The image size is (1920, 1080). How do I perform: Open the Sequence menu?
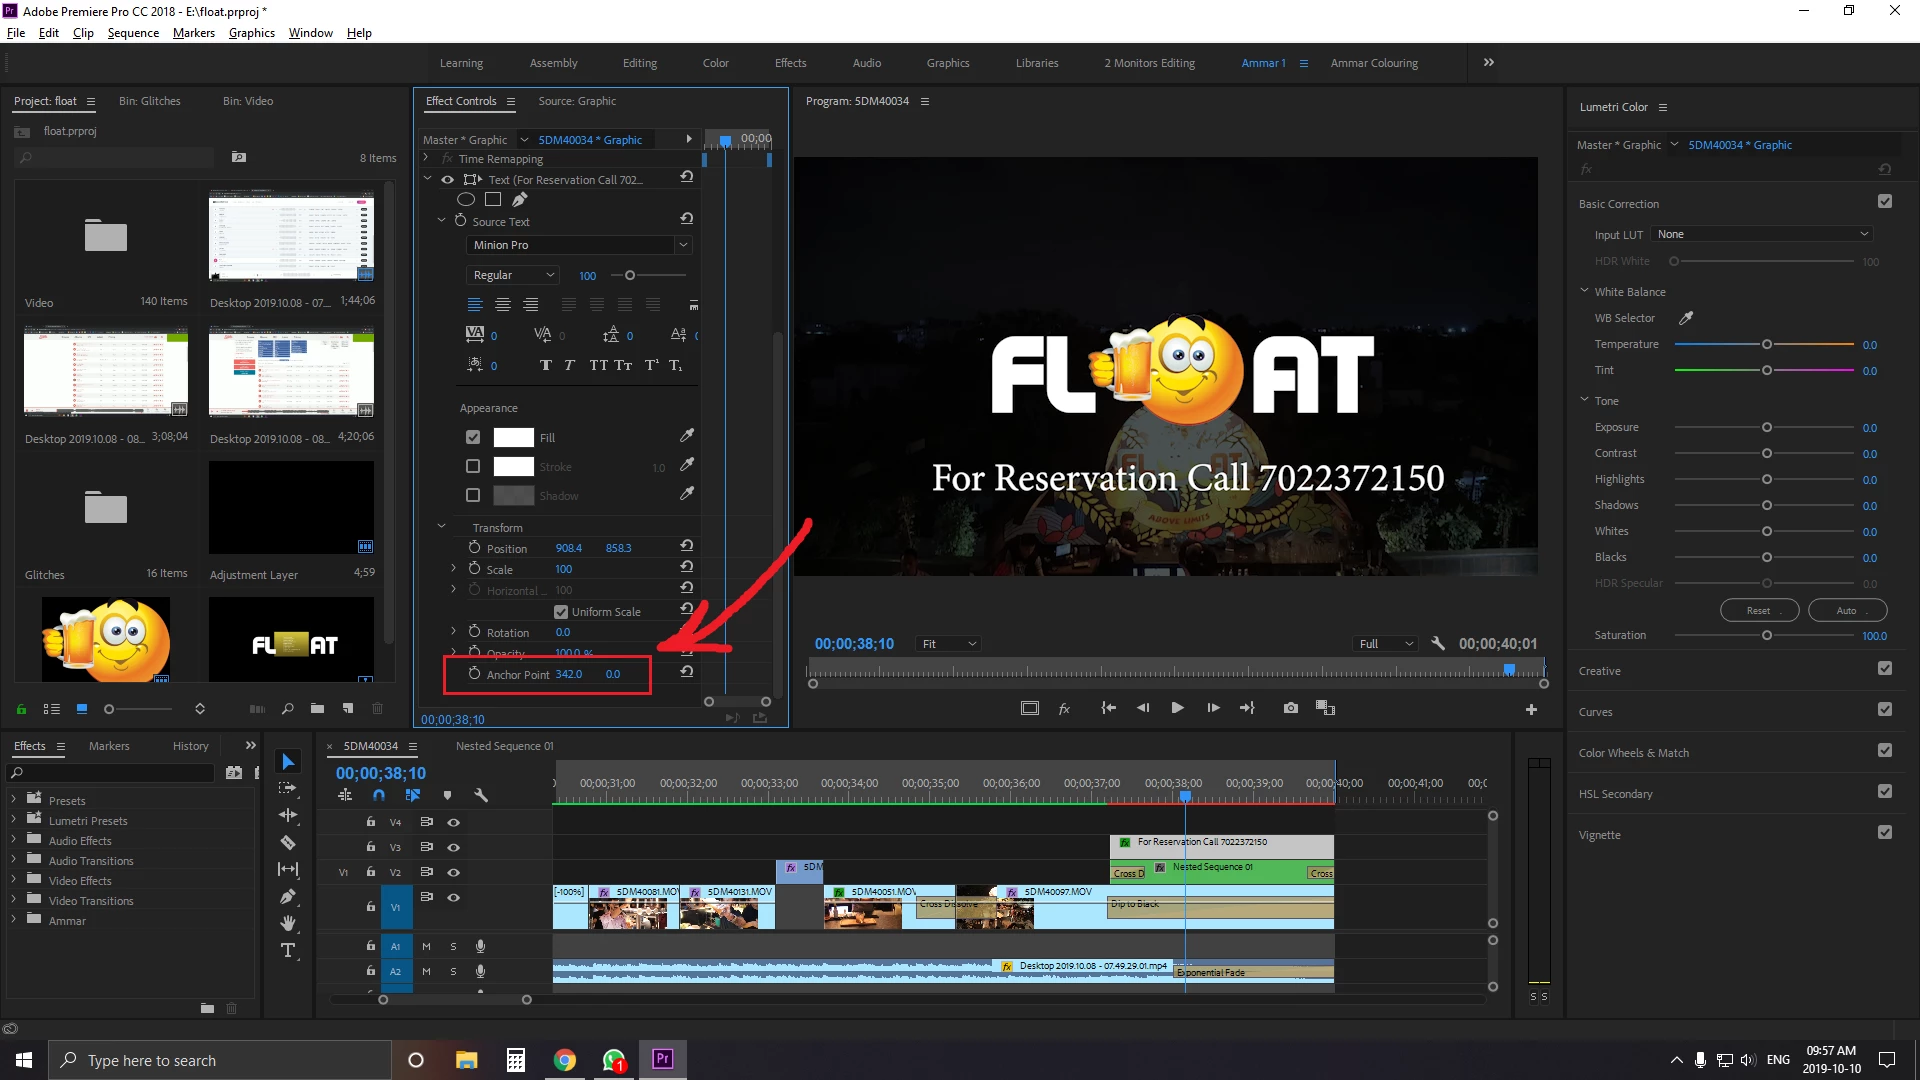[x=133, y=33]
